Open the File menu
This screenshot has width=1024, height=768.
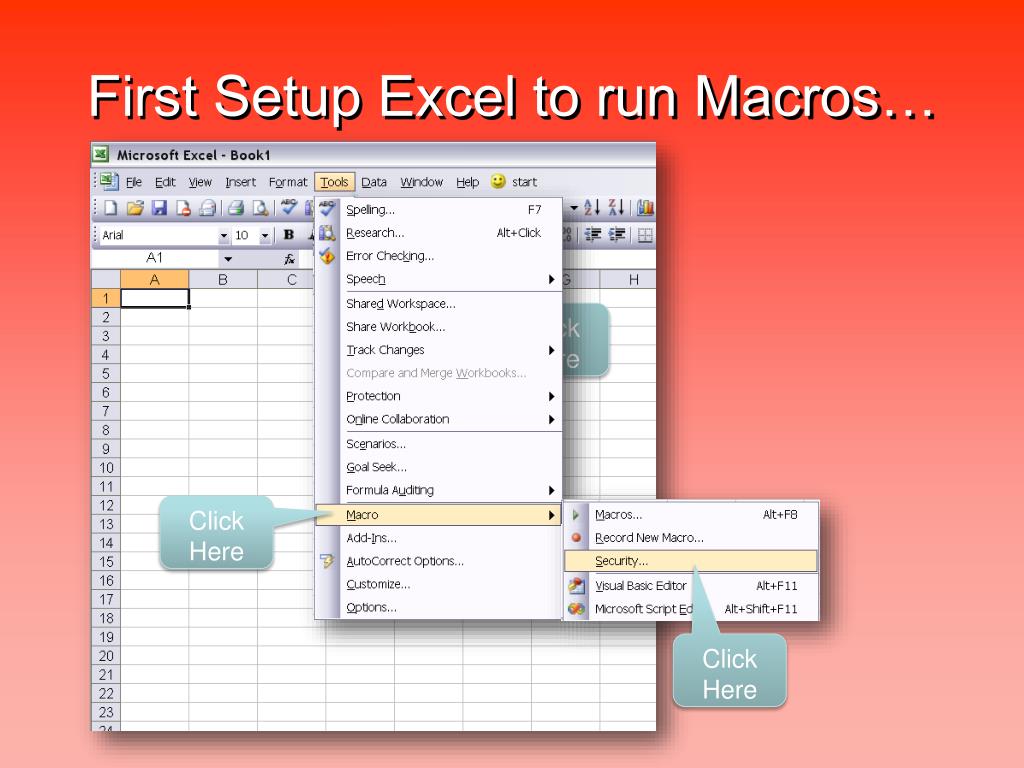[134, 182]
